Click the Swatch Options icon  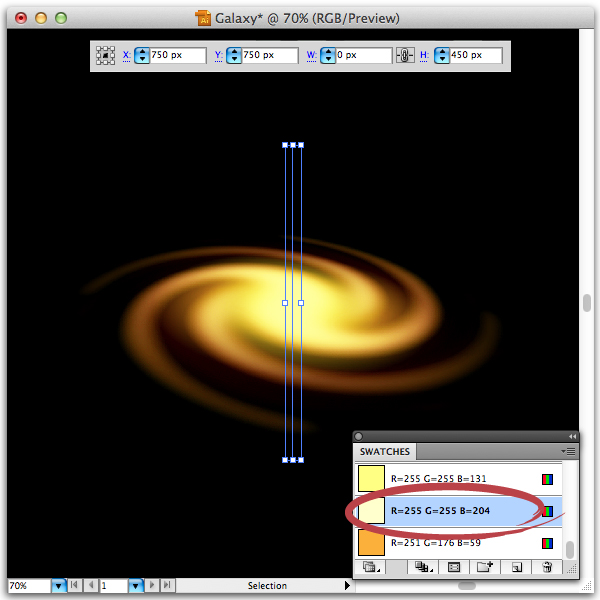coord(454,567)
